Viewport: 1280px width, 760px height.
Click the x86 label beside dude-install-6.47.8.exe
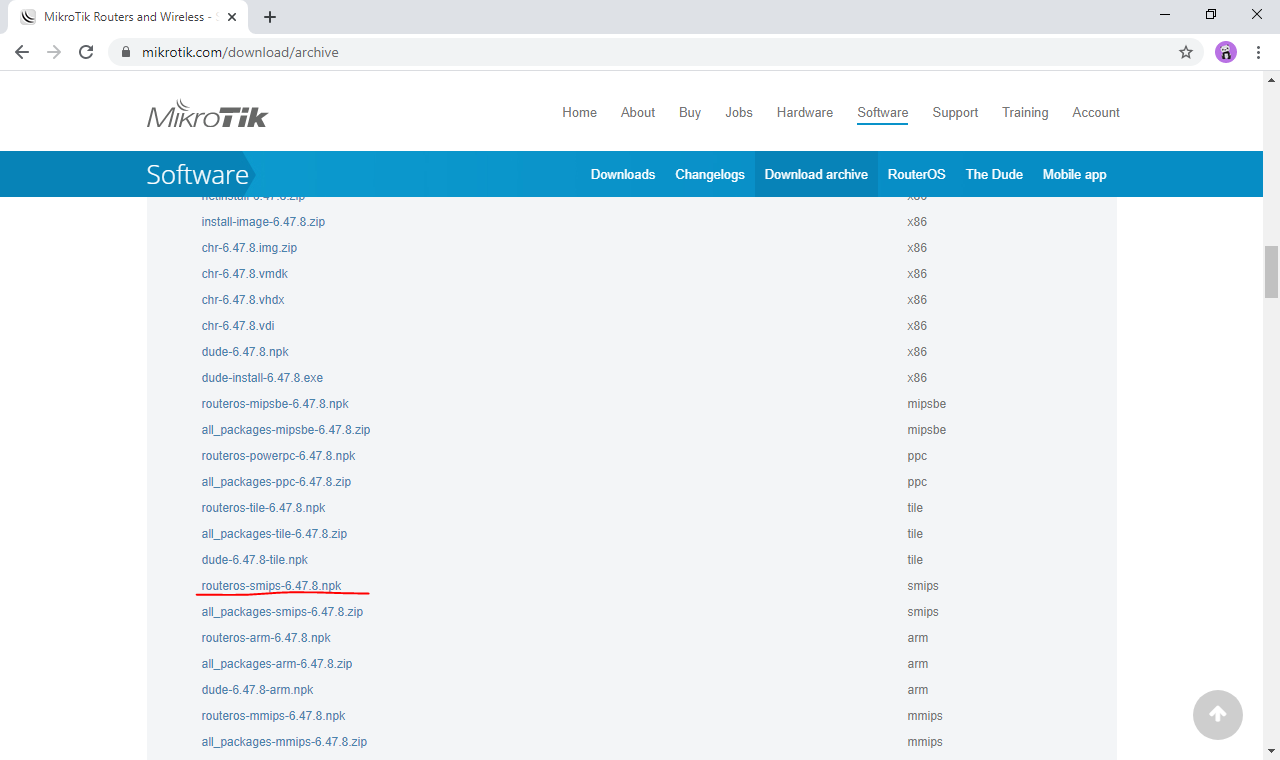(917, 378)
